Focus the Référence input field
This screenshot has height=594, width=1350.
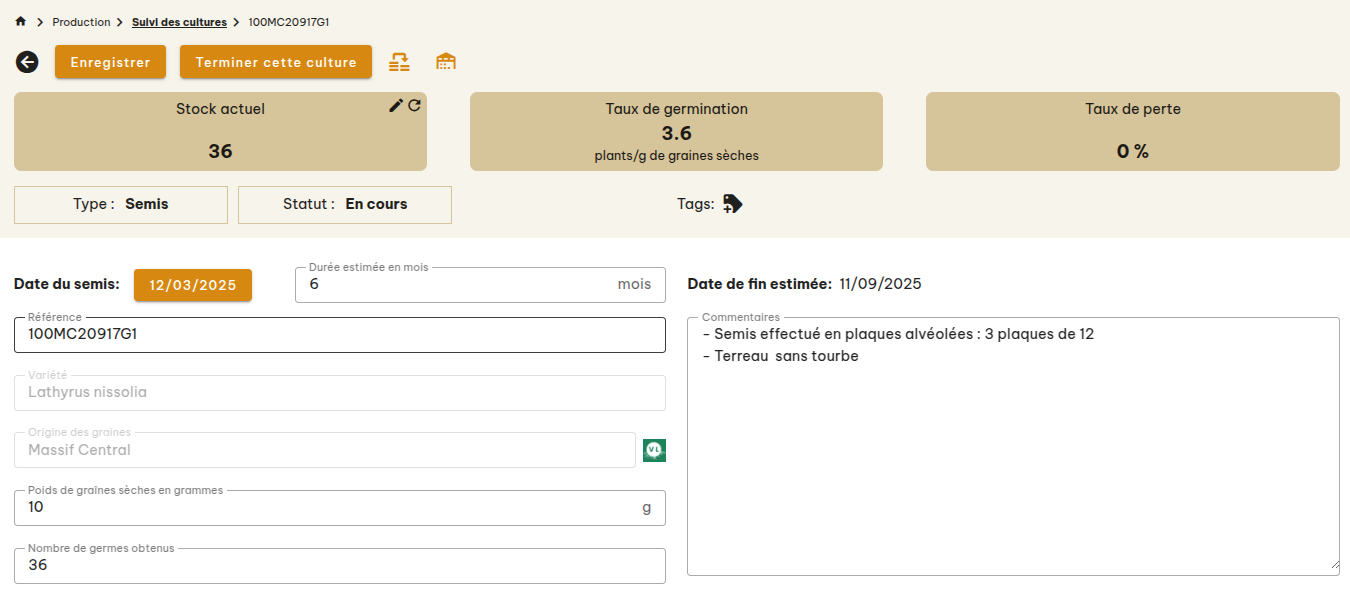point(340,335)
